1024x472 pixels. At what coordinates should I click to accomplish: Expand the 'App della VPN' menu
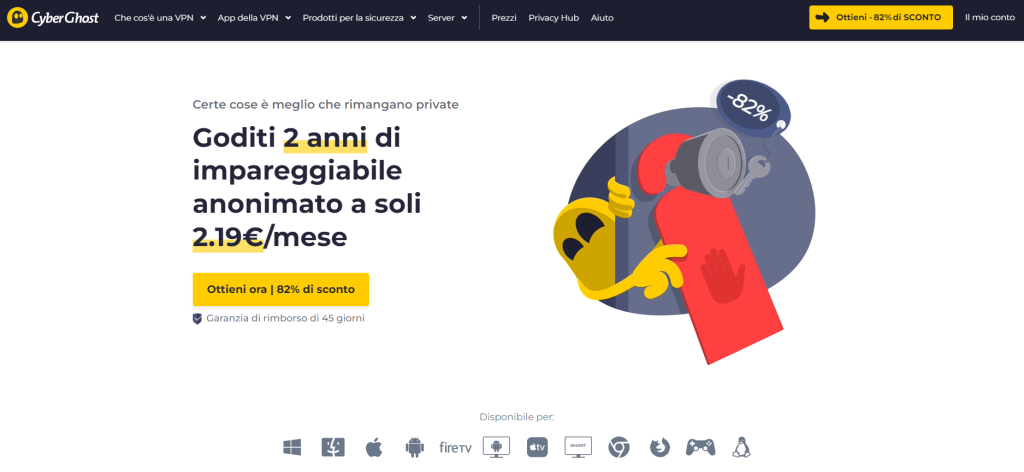coord(254,18)
